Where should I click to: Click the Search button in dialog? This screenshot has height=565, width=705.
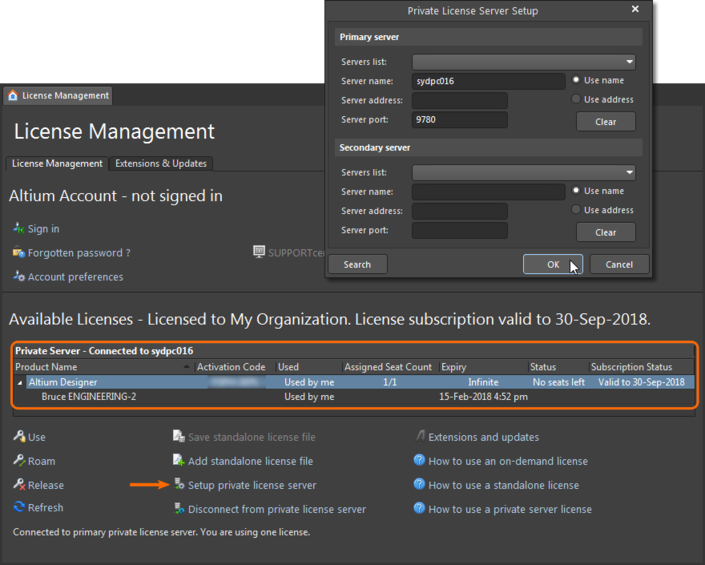pyautogui.click(x=357, y=264)
